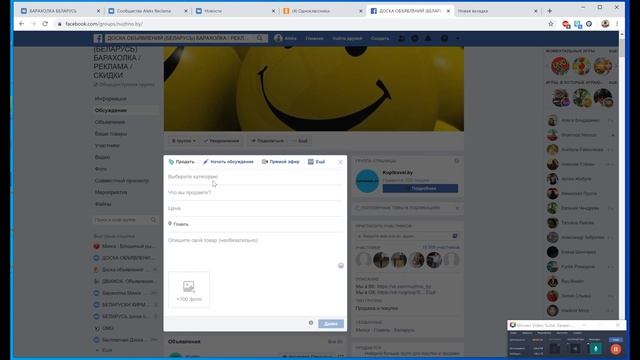
Task: Pause recording in Movavi Video Suite window
Action: (616, 349)
